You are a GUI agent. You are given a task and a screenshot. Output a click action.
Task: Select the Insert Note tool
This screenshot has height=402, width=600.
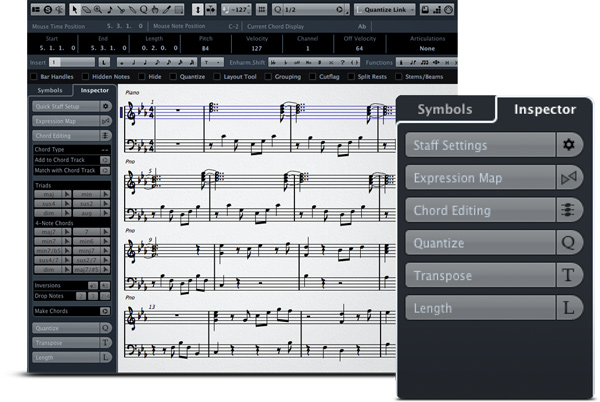tap(109, 10)
